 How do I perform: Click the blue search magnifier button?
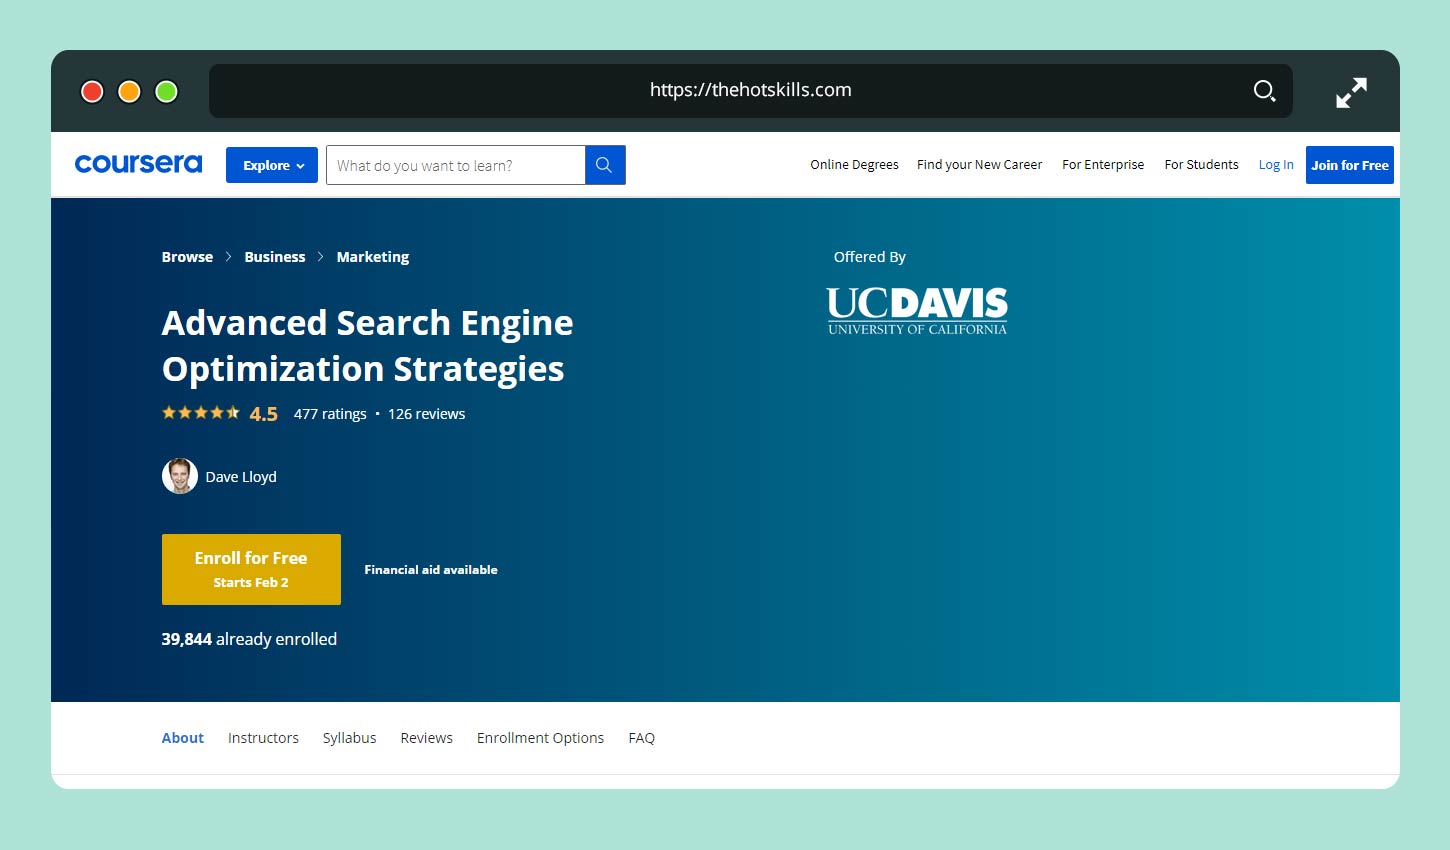[604, 165]
